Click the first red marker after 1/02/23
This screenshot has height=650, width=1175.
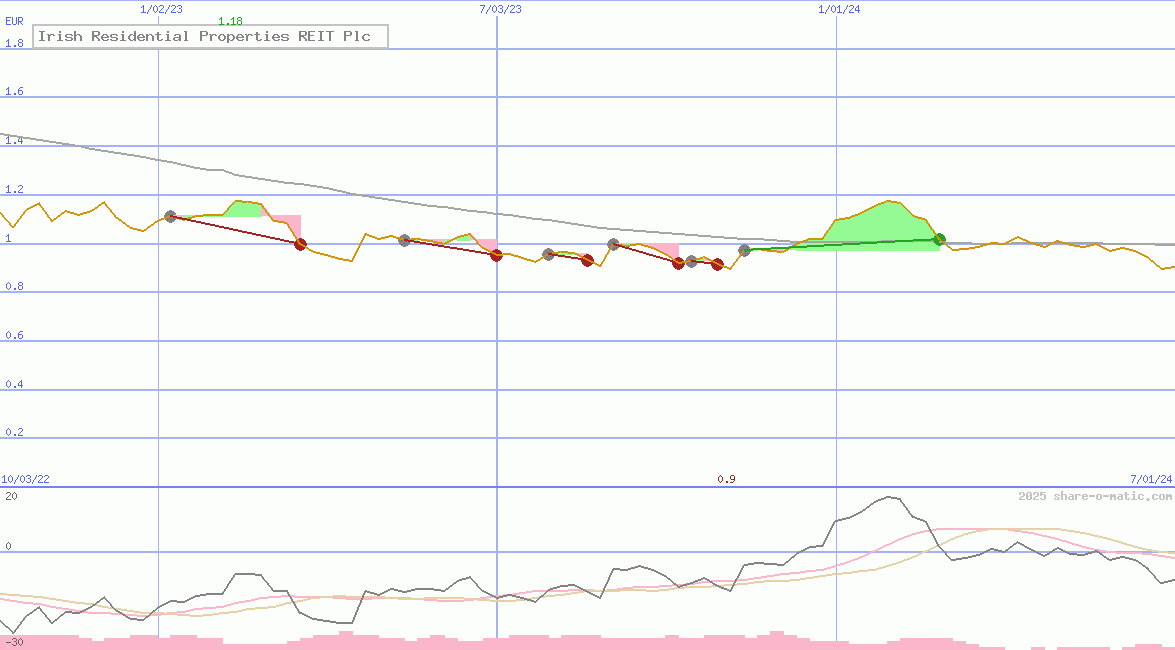tap(300, 244)
